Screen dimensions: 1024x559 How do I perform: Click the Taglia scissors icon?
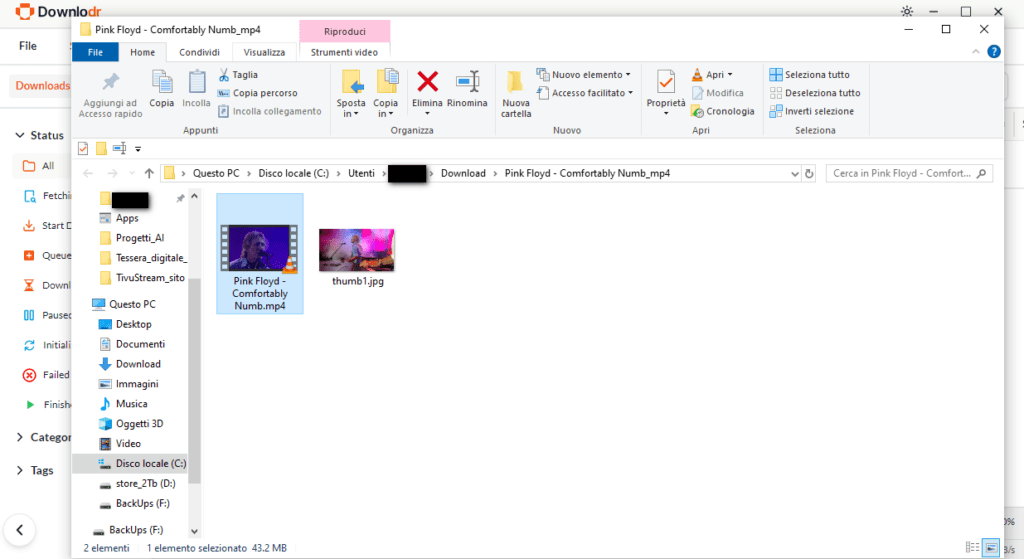coord(224,75)
